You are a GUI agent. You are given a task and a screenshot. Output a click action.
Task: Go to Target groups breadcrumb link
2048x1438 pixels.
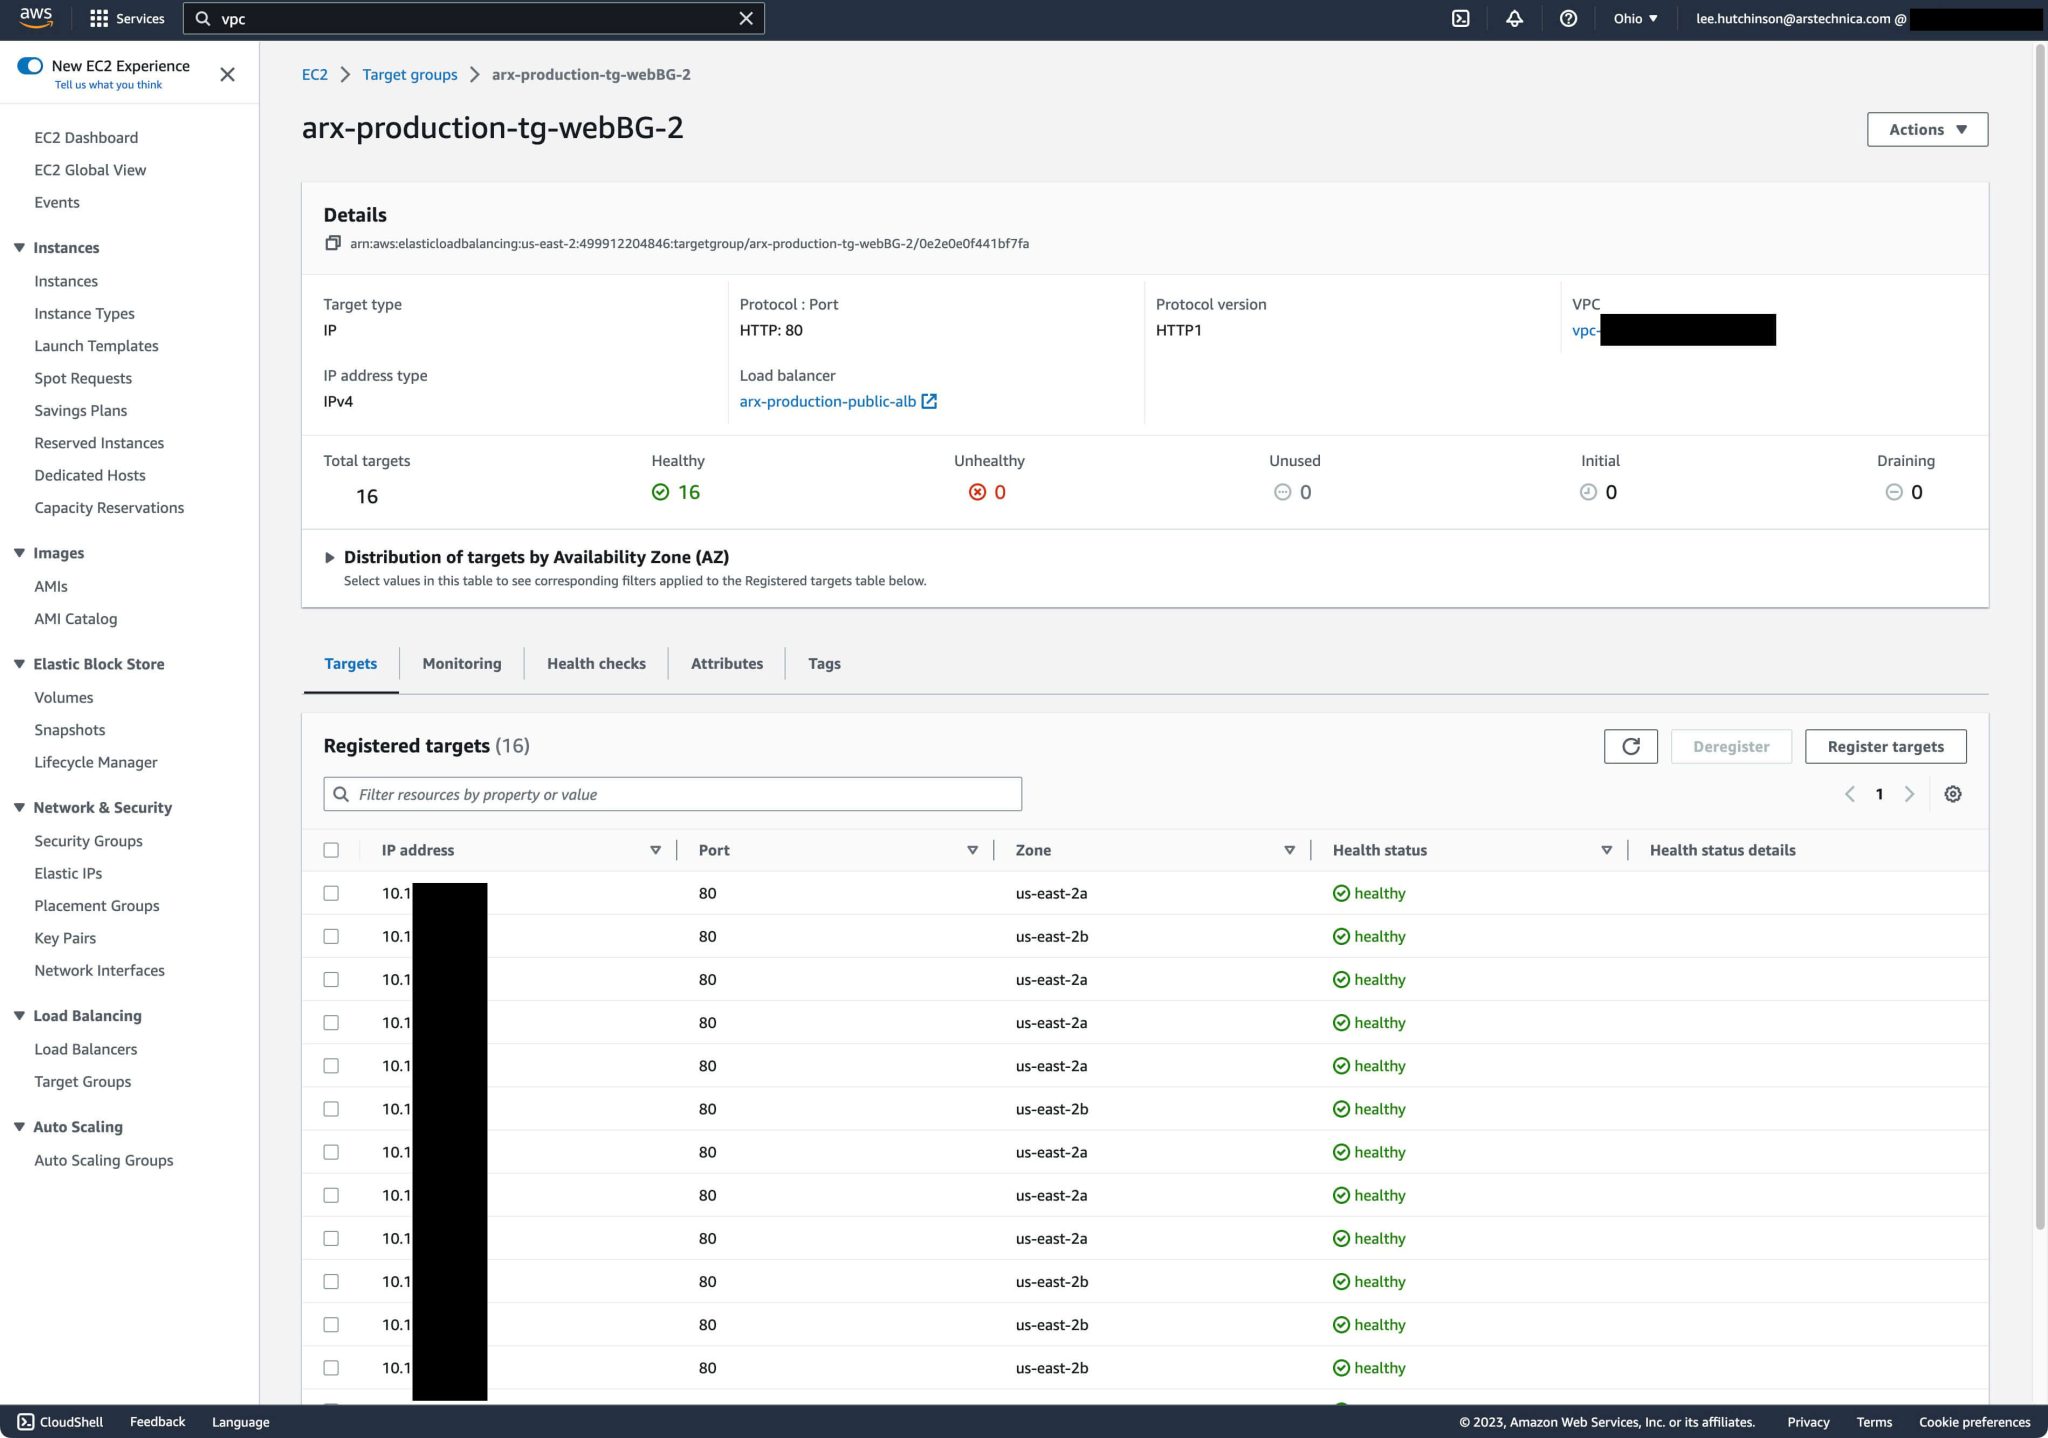[409, 74]
